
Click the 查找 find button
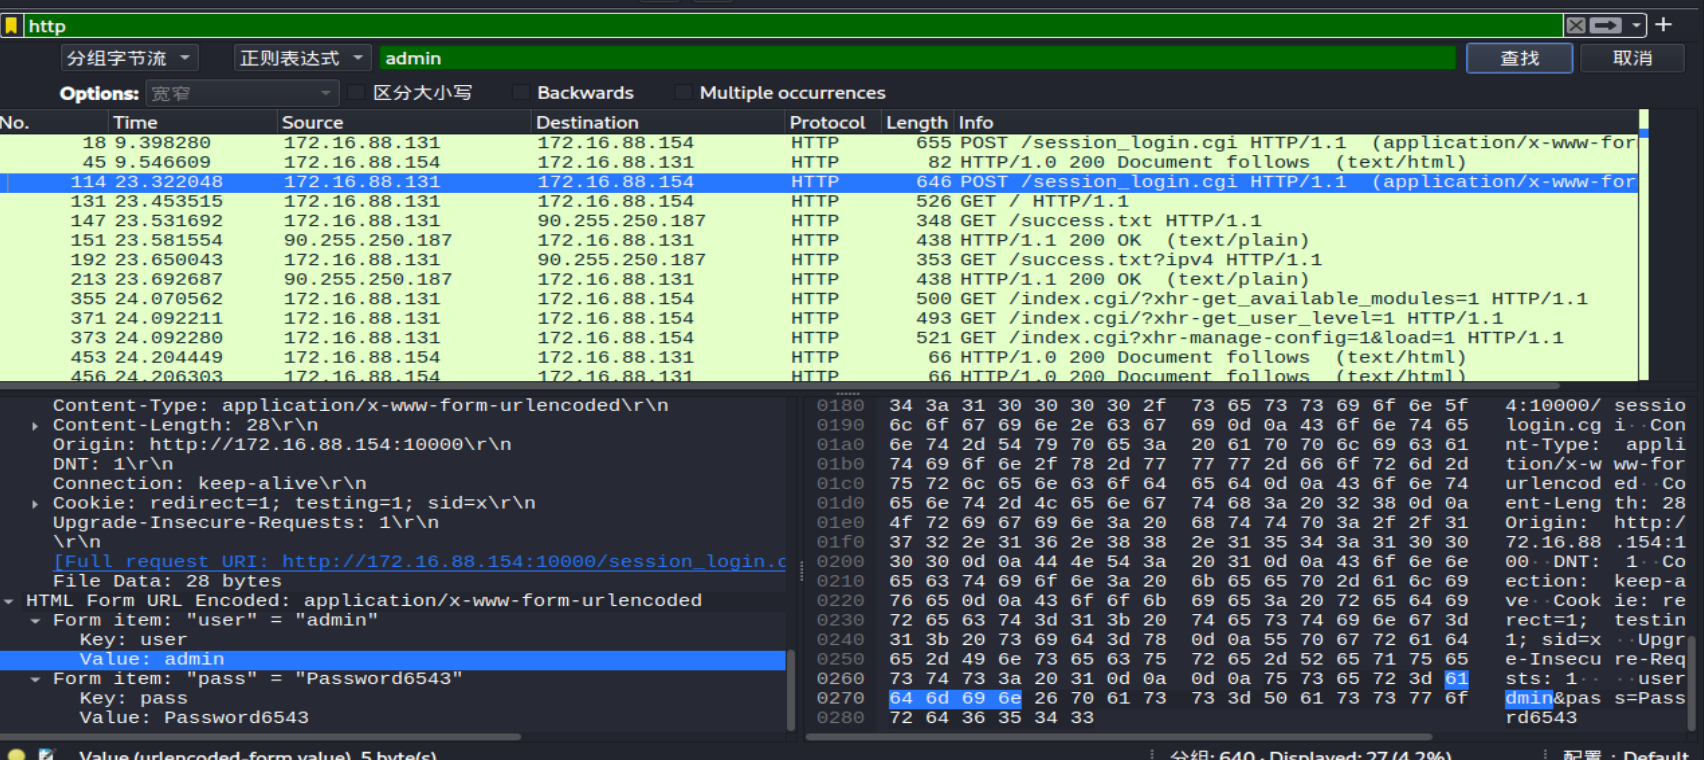[1519, 58]
